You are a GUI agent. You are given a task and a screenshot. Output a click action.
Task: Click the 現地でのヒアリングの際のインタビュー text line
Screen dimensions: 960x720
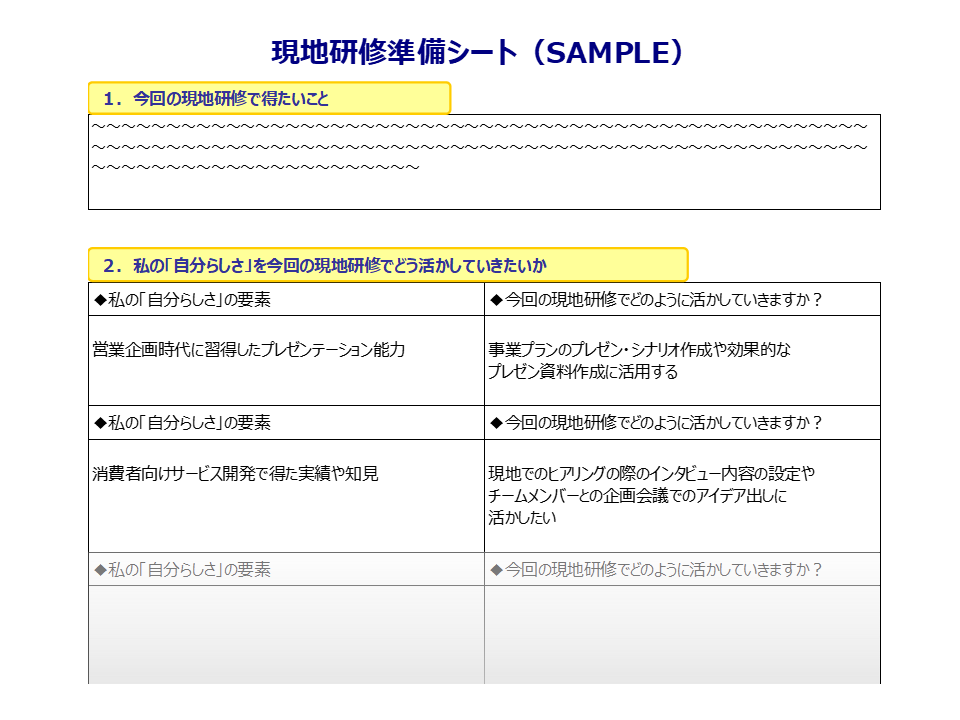click(651, 474)
